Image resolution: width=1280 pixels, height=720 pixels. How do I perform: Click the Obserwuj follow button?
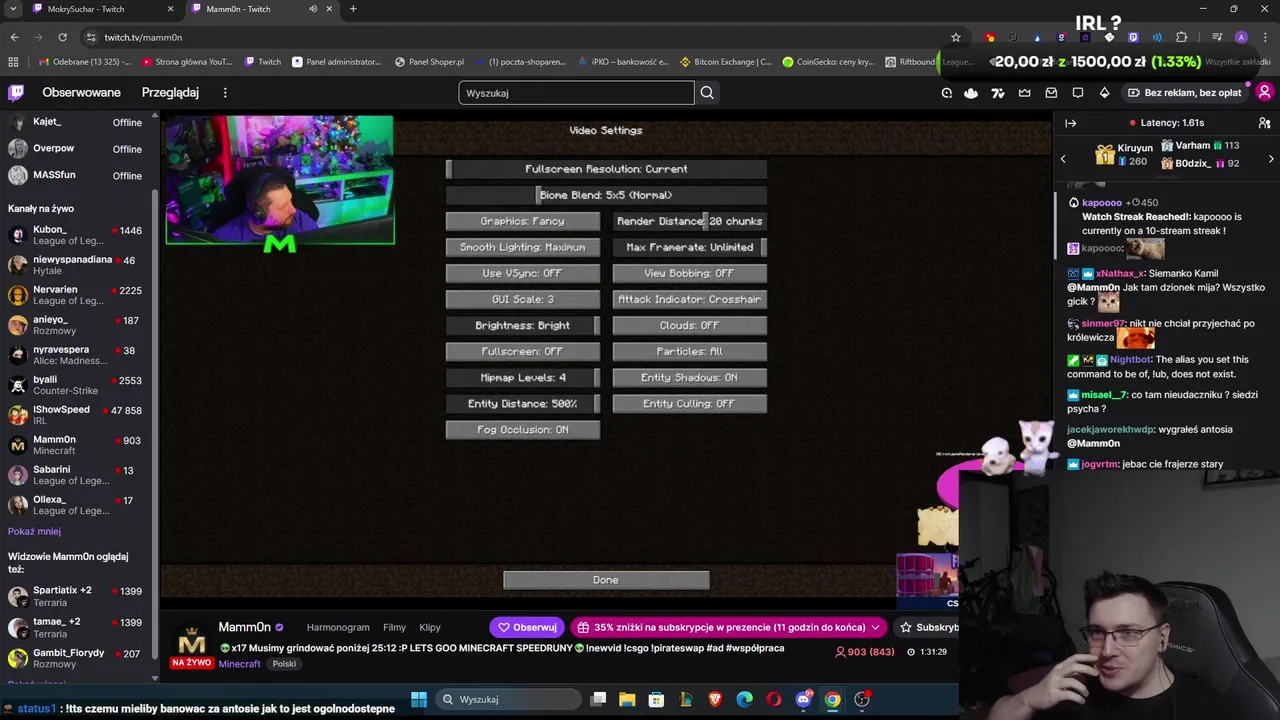point(527,627)
